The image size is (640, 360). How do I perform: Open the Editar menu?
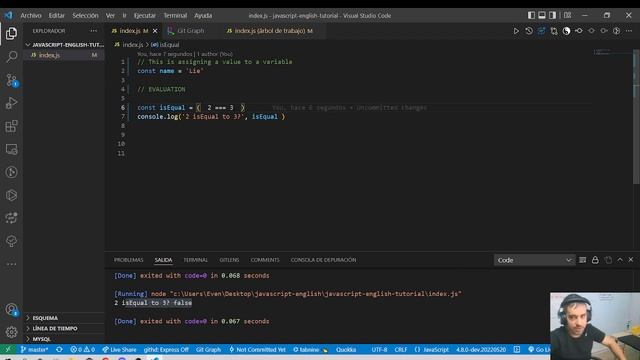coord(57,16)
